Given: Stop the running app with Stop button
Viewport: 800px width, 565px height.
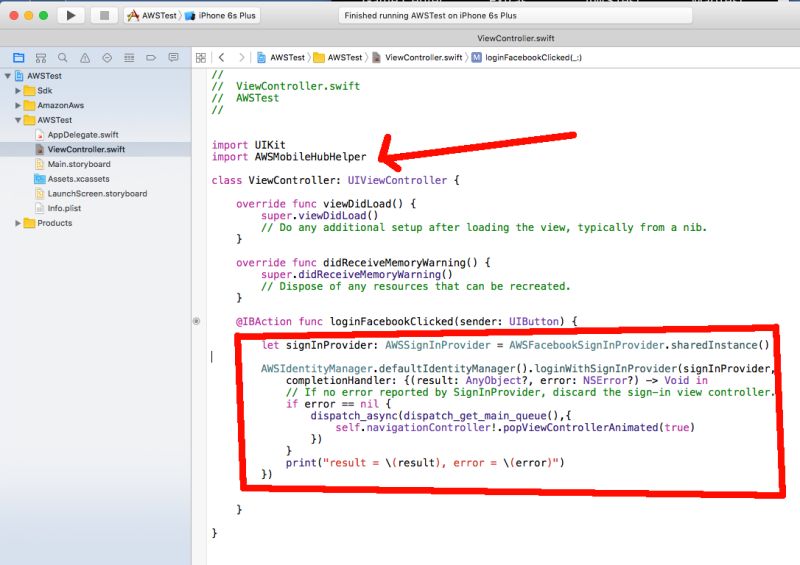Looking at the screenshot, I should pos(104,15).
